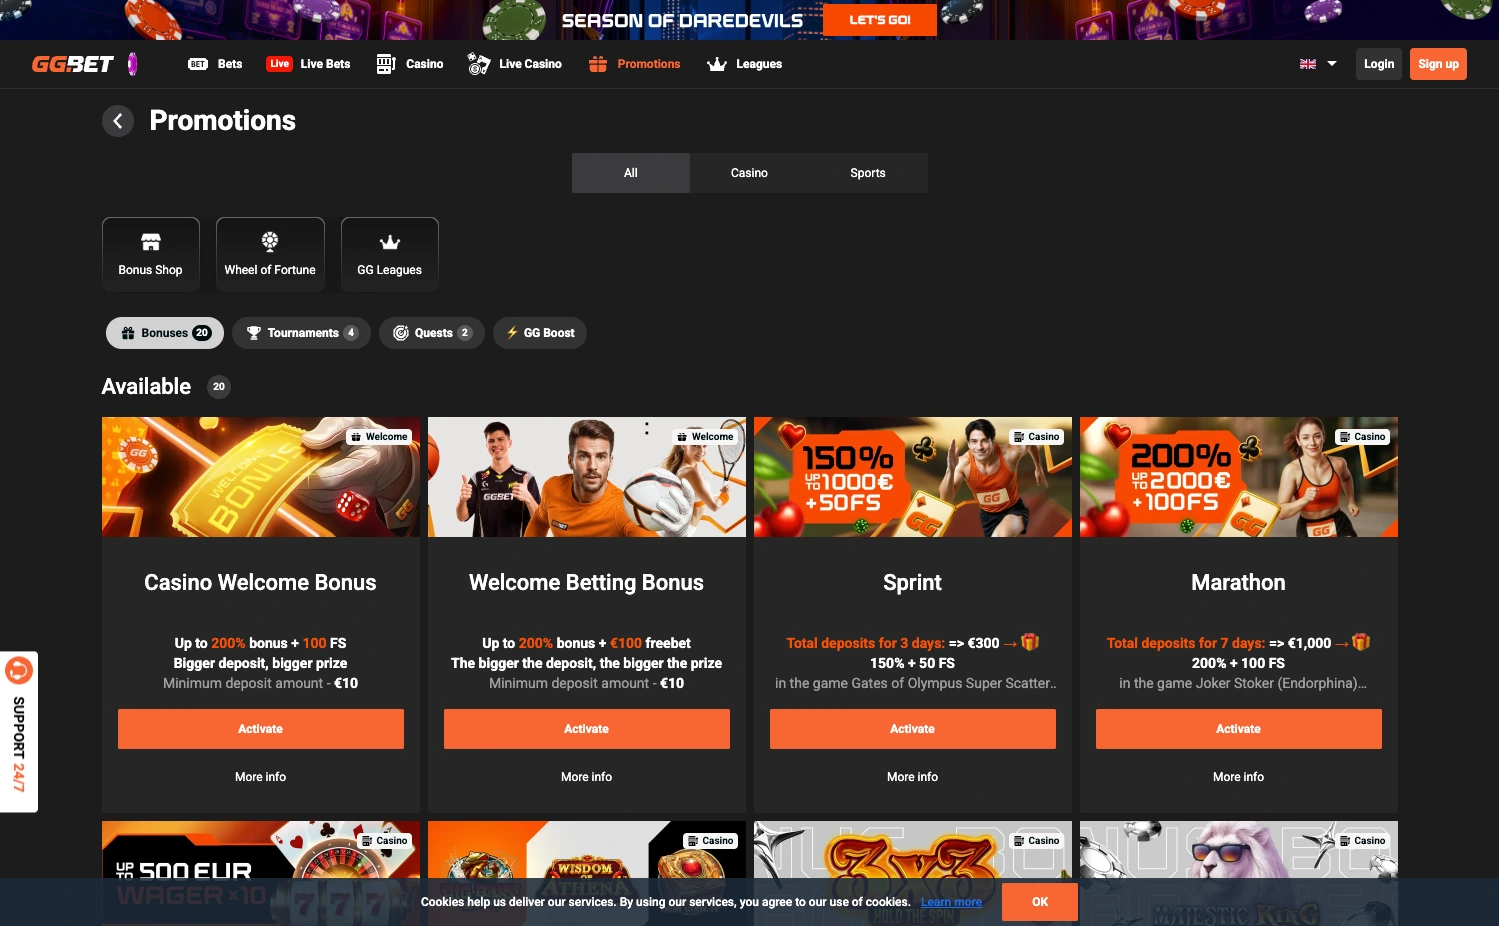Switch to the Sports promotions tab
The image size is (1499, 926).
pos(868,173)
